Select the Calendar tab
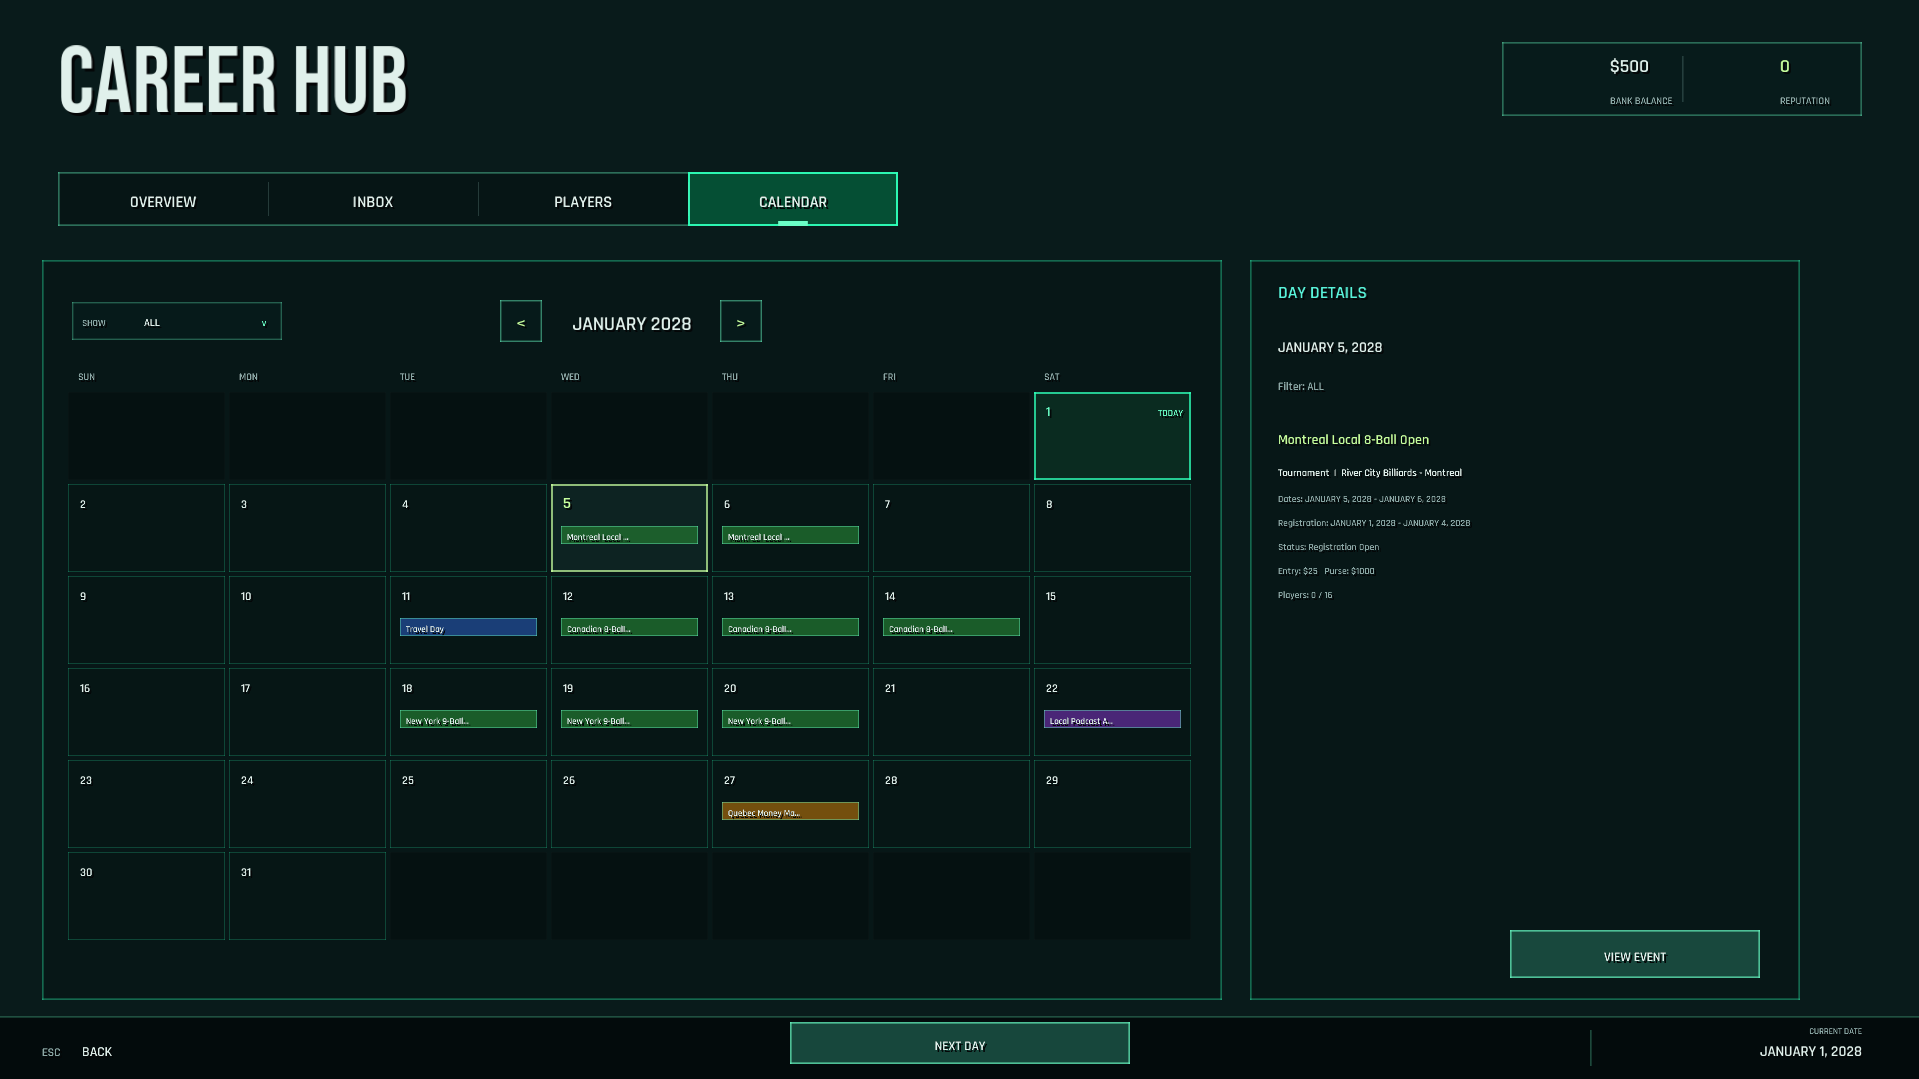 tap(793, 200)
